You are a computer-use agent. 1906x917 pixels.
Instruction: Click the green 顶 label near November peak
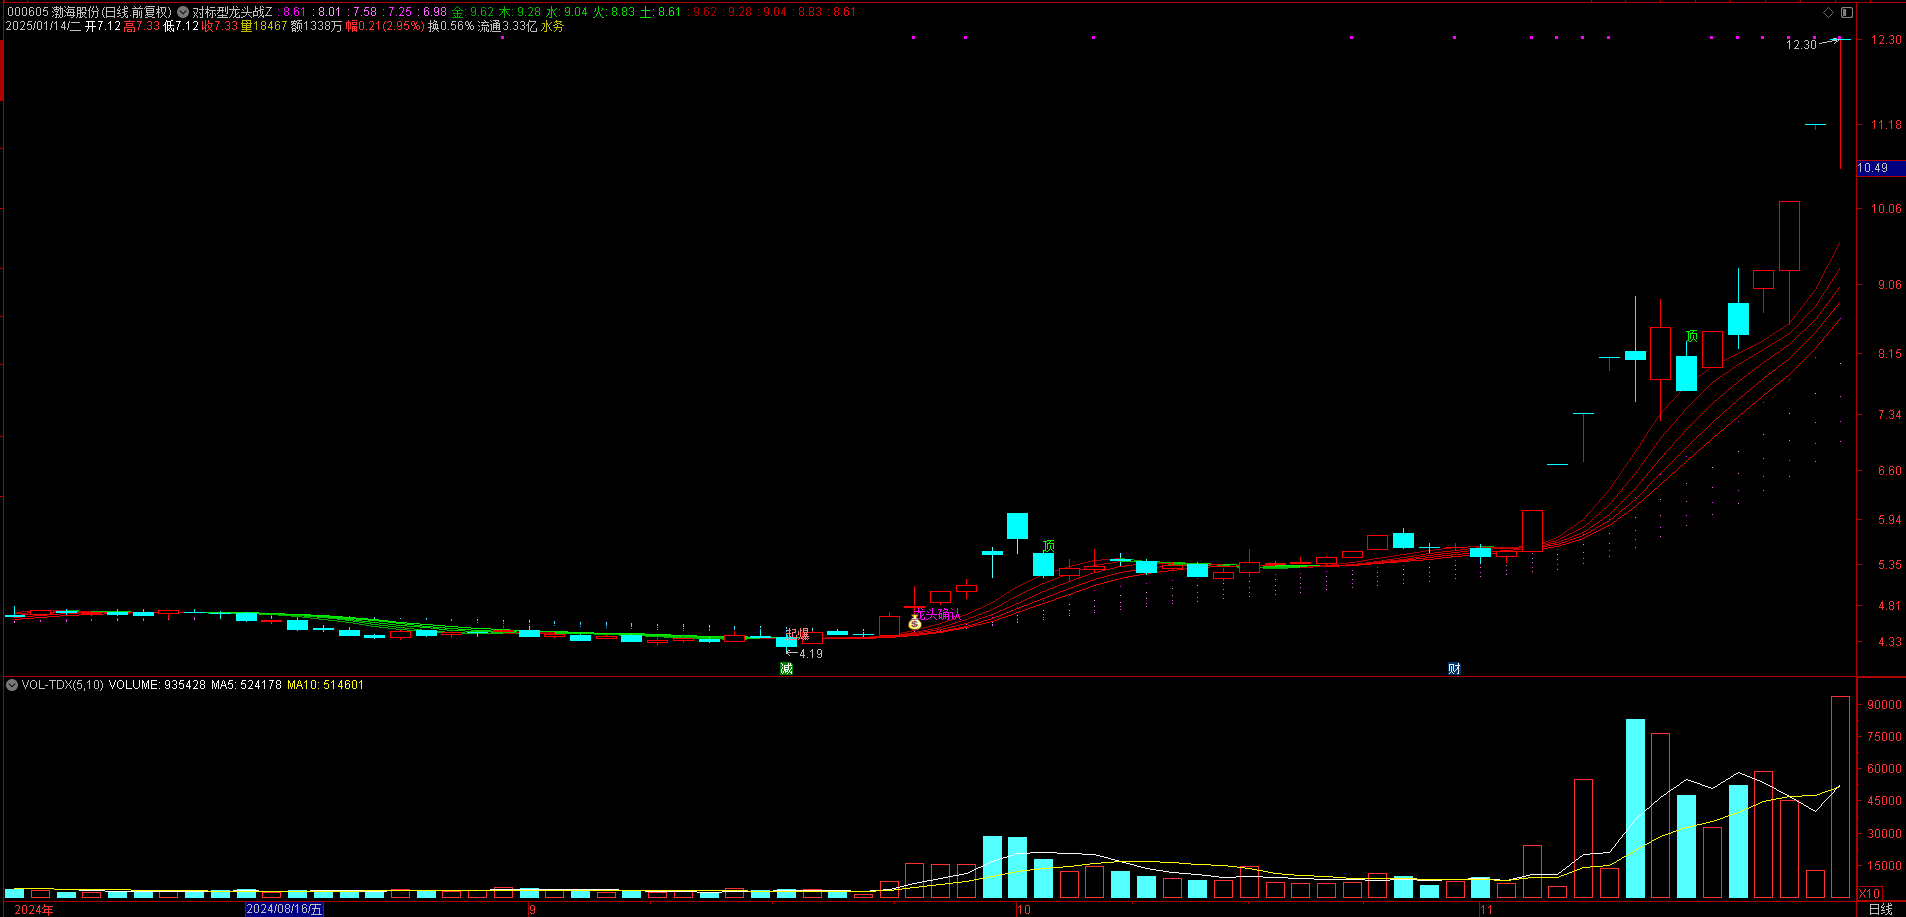coord(1692,336)
